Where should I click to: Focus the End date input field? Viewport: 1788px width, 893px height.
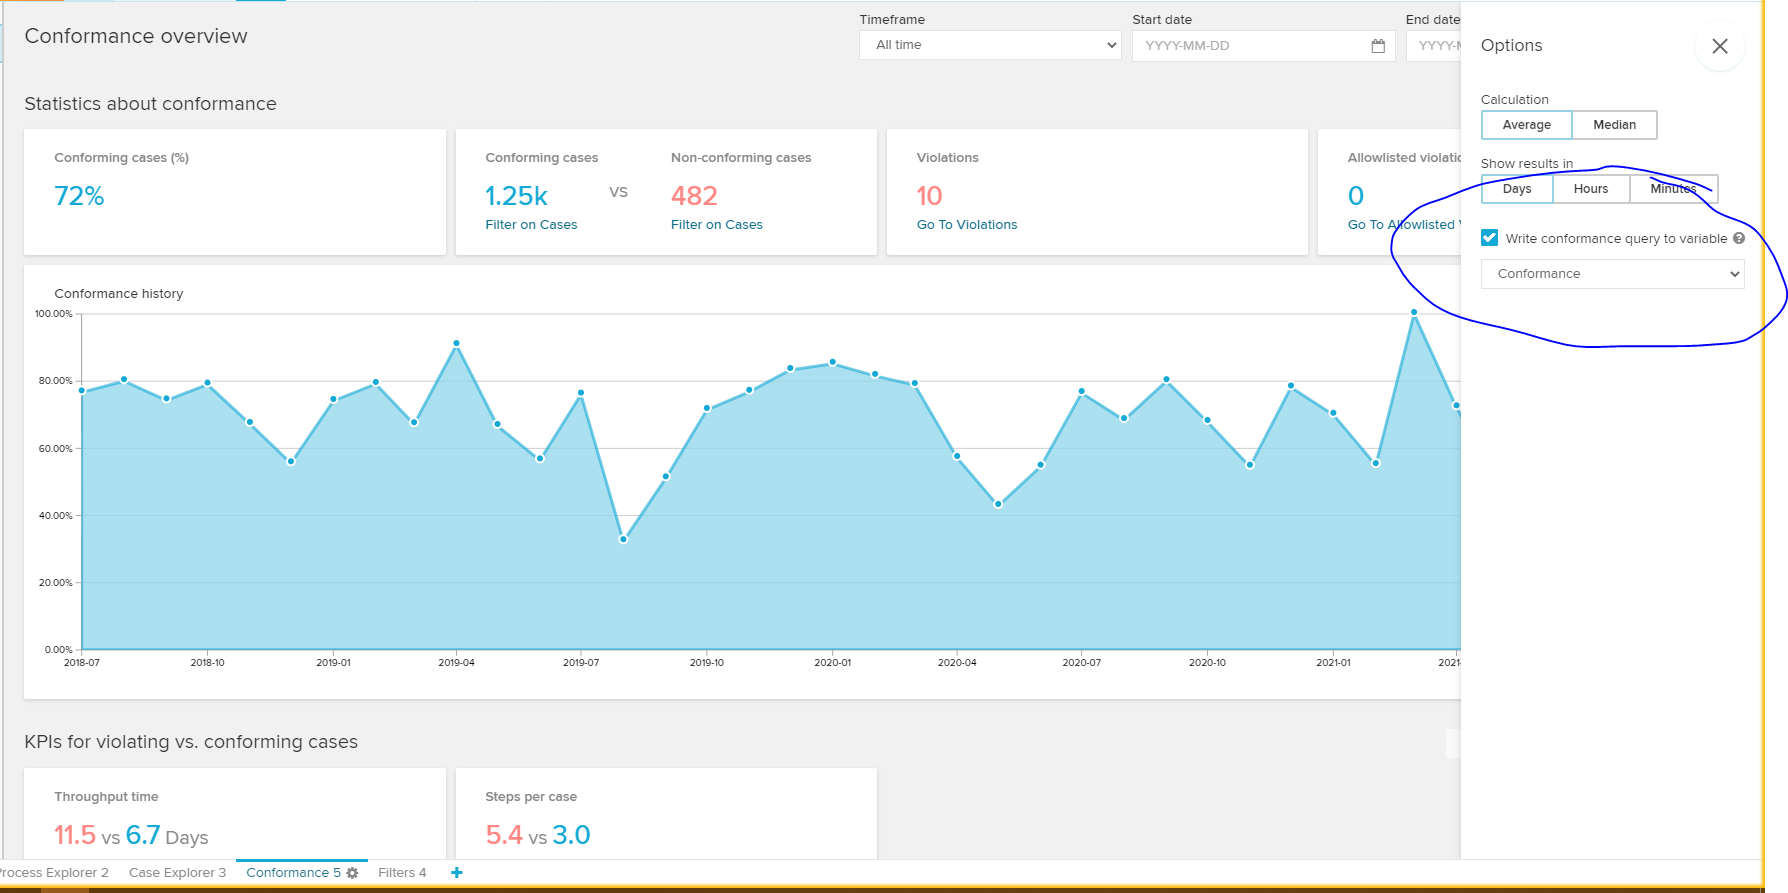pyautogui.click(x=1434, y=46)
